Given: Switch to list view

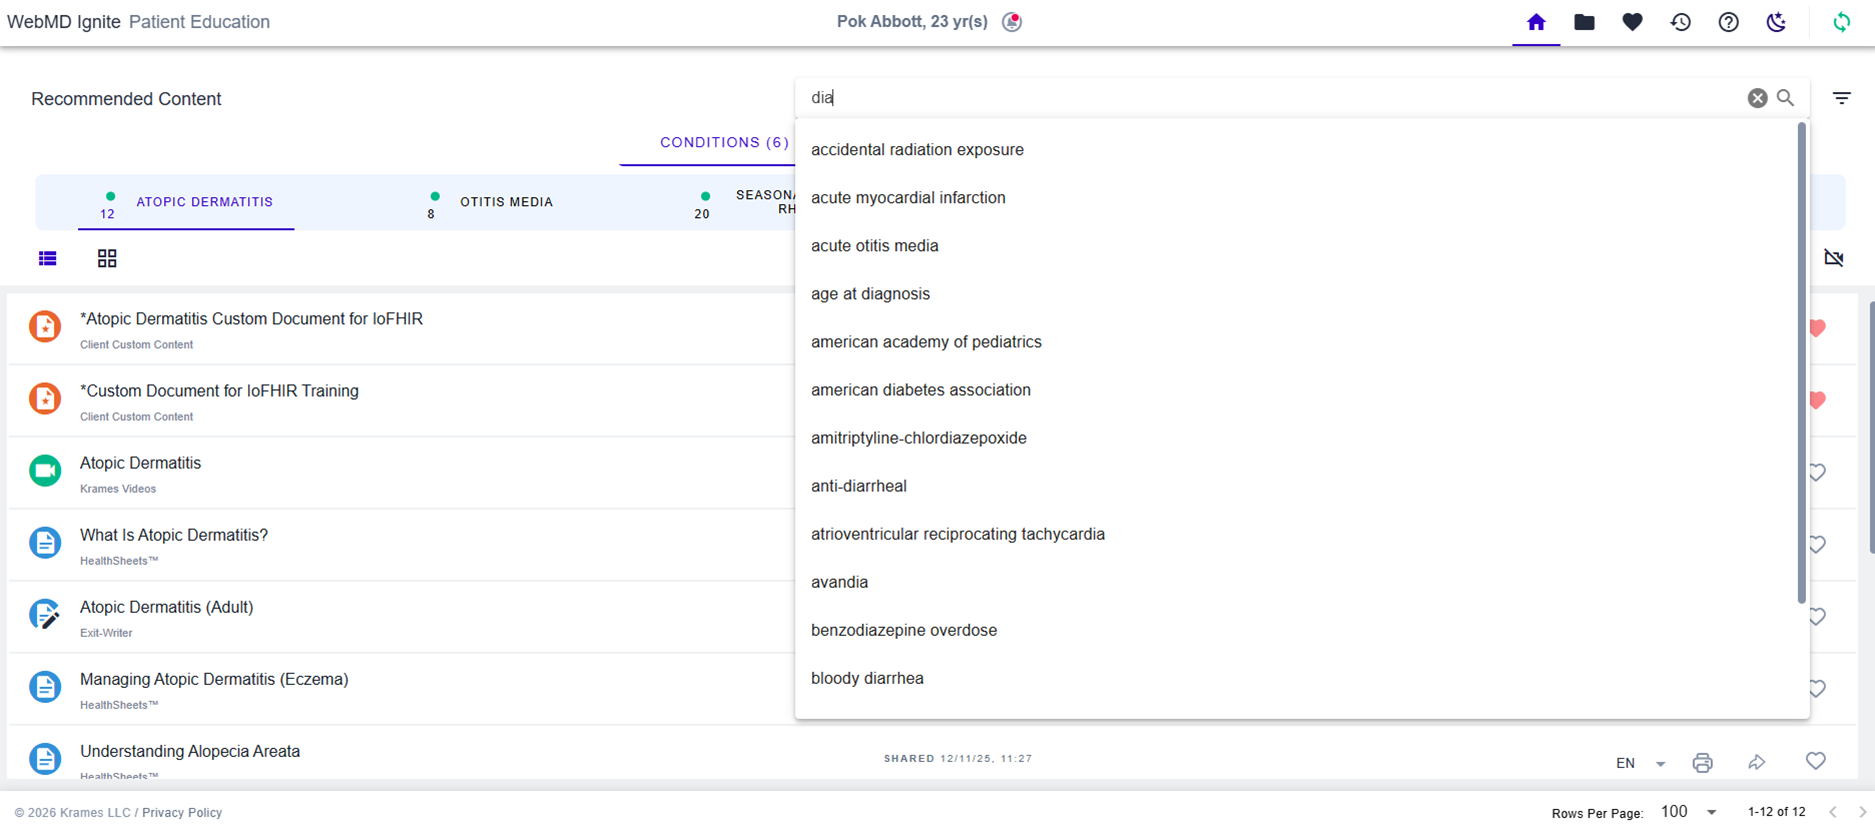Looking at the screenshot, I should (x=48, y=259).
